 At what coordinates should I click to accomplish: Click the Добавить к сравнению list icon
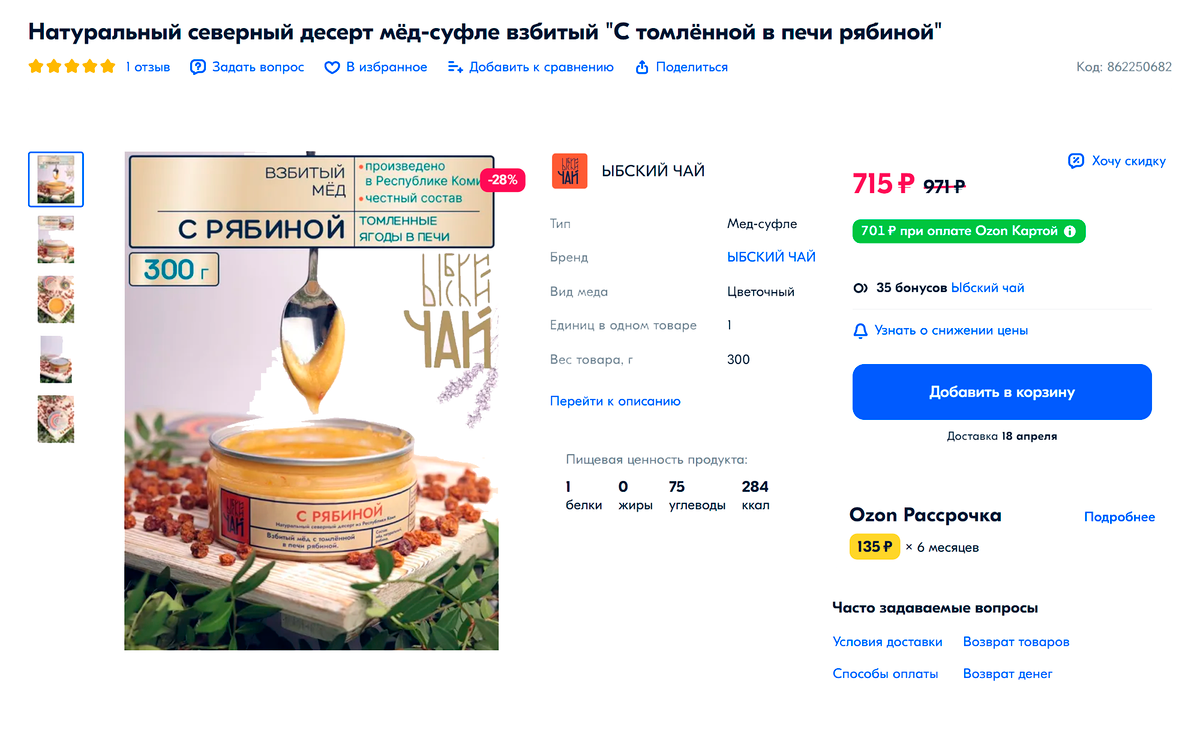click(455, 67)
